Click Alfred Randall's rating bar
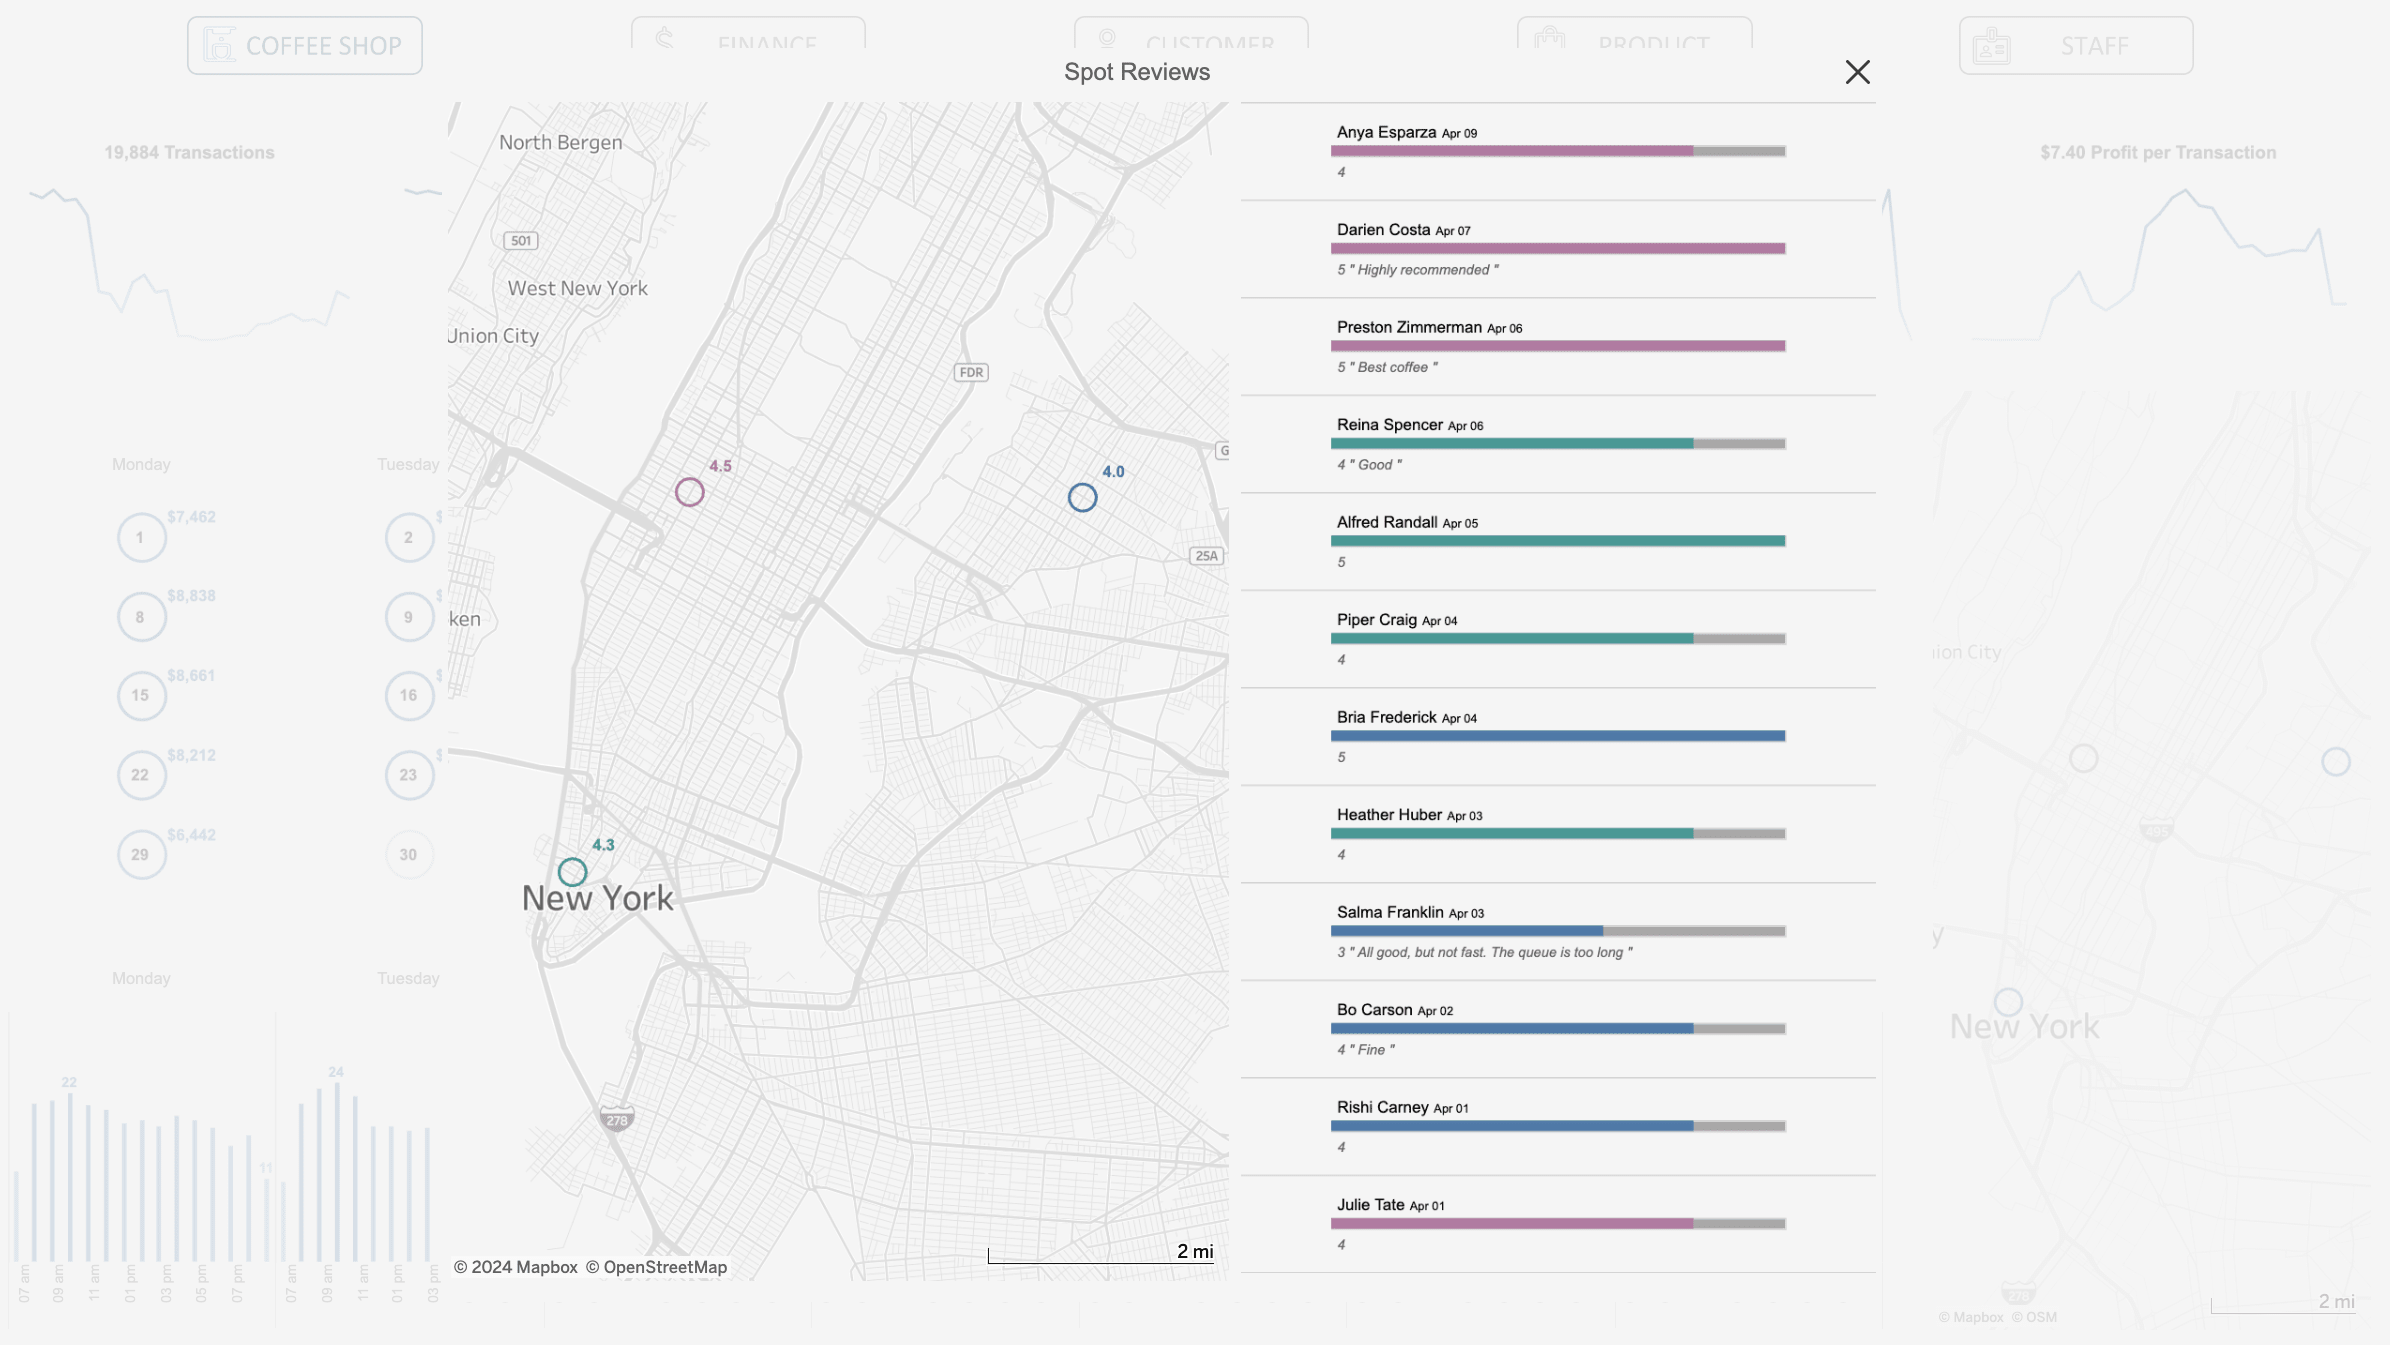The image size is (2394, 1345). point(1557,541)
